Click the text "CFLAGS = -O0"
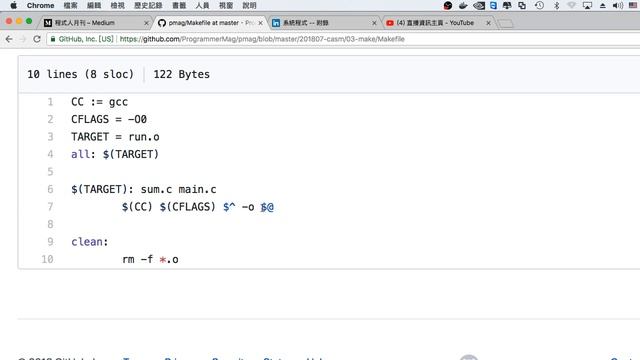This screenshot has height=360, width=640. tap(109, 120)
